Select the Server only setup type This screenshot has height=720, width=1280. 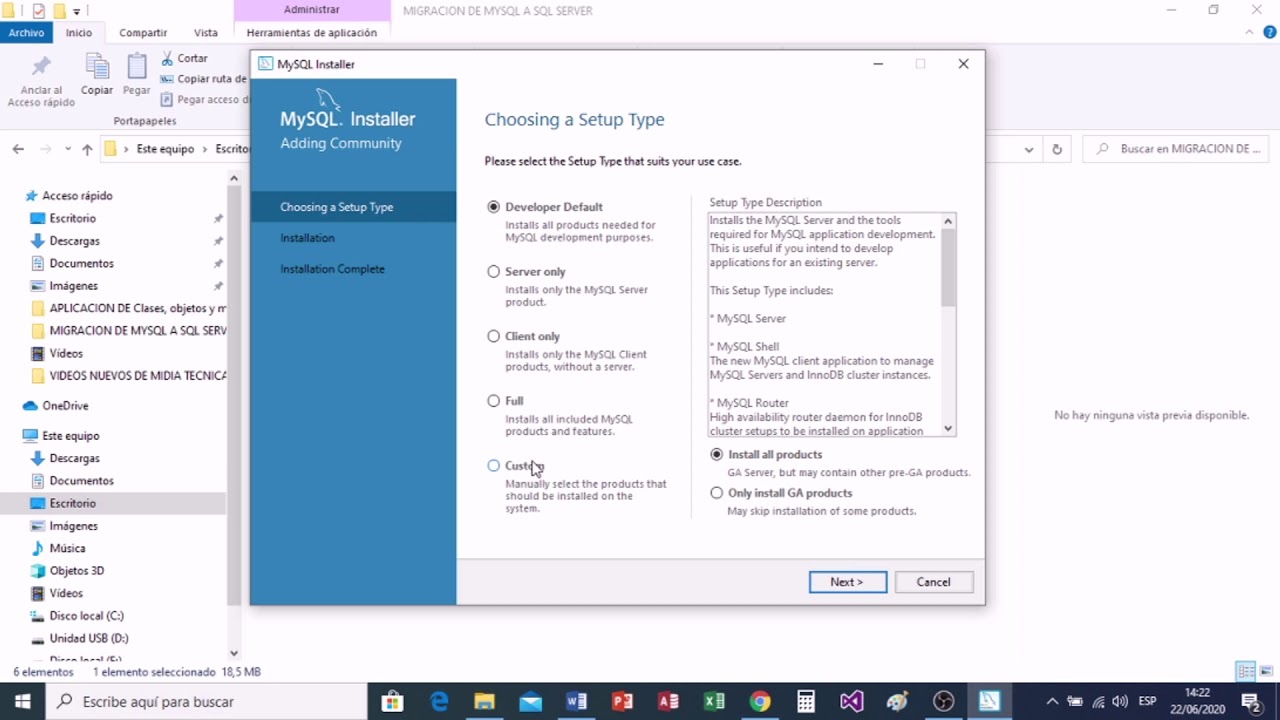493,272
